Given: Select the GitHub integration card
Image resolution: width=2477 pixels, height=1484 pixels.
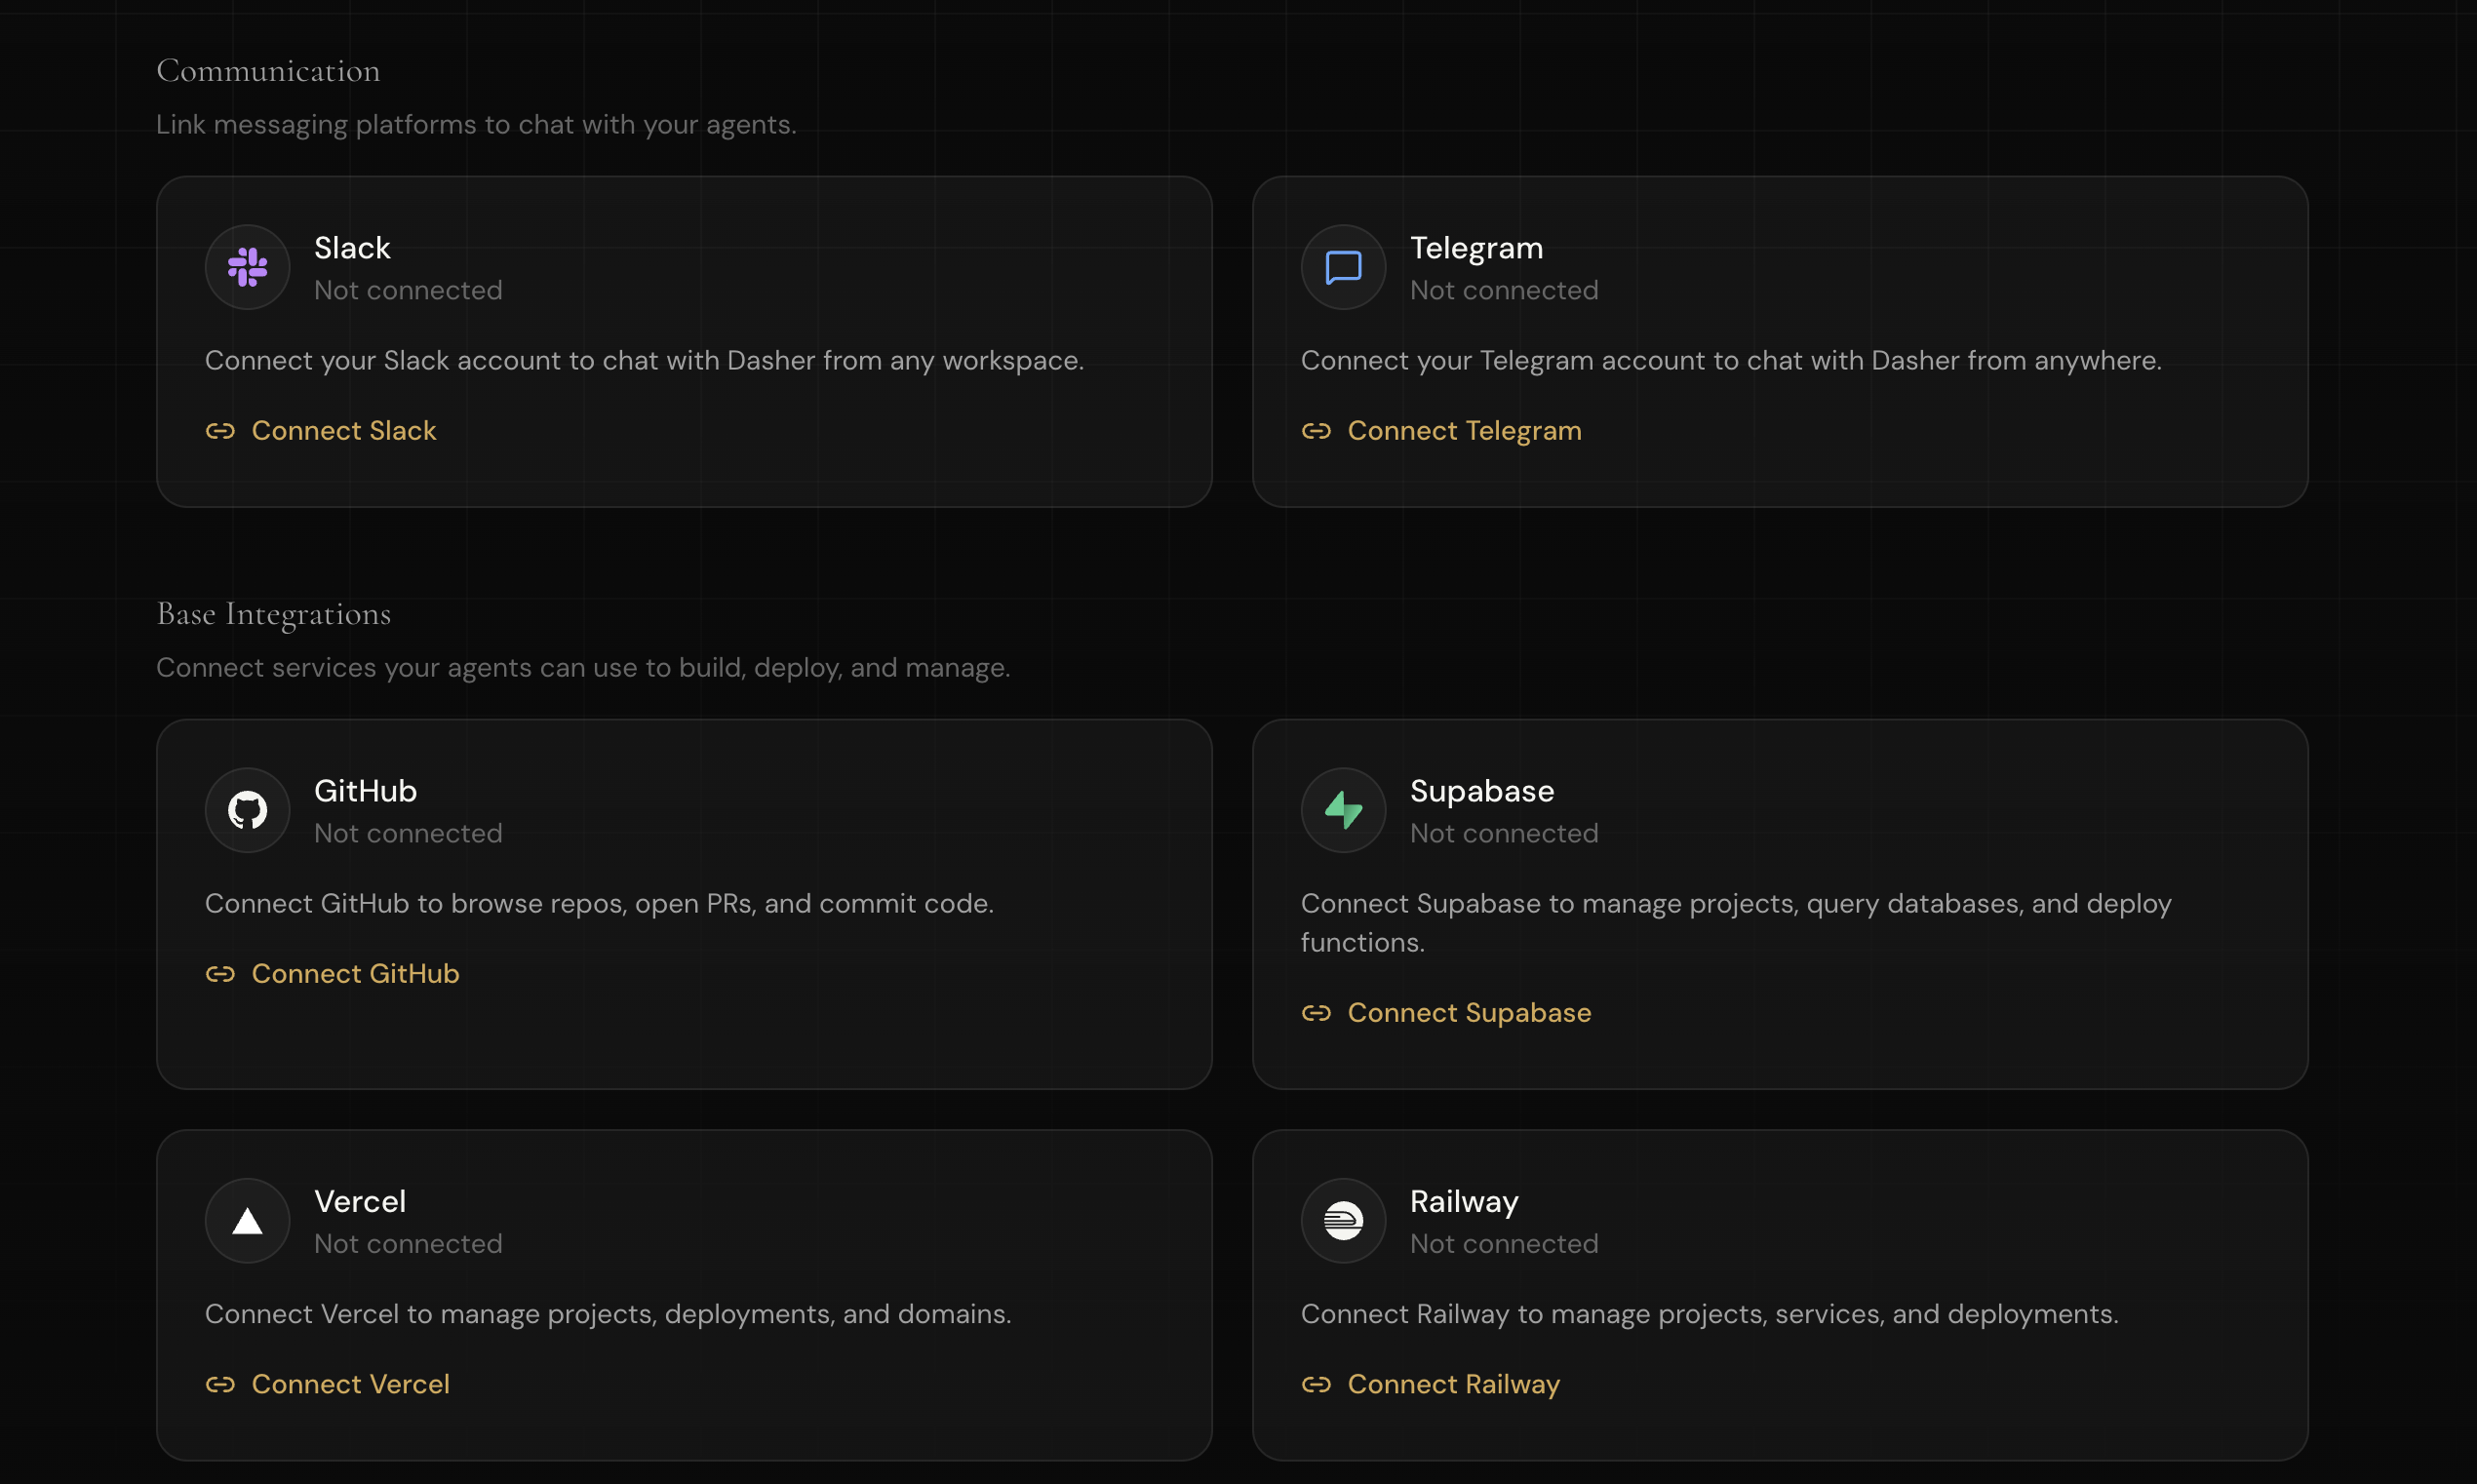Looking at the screenshot, I should 683,905.
